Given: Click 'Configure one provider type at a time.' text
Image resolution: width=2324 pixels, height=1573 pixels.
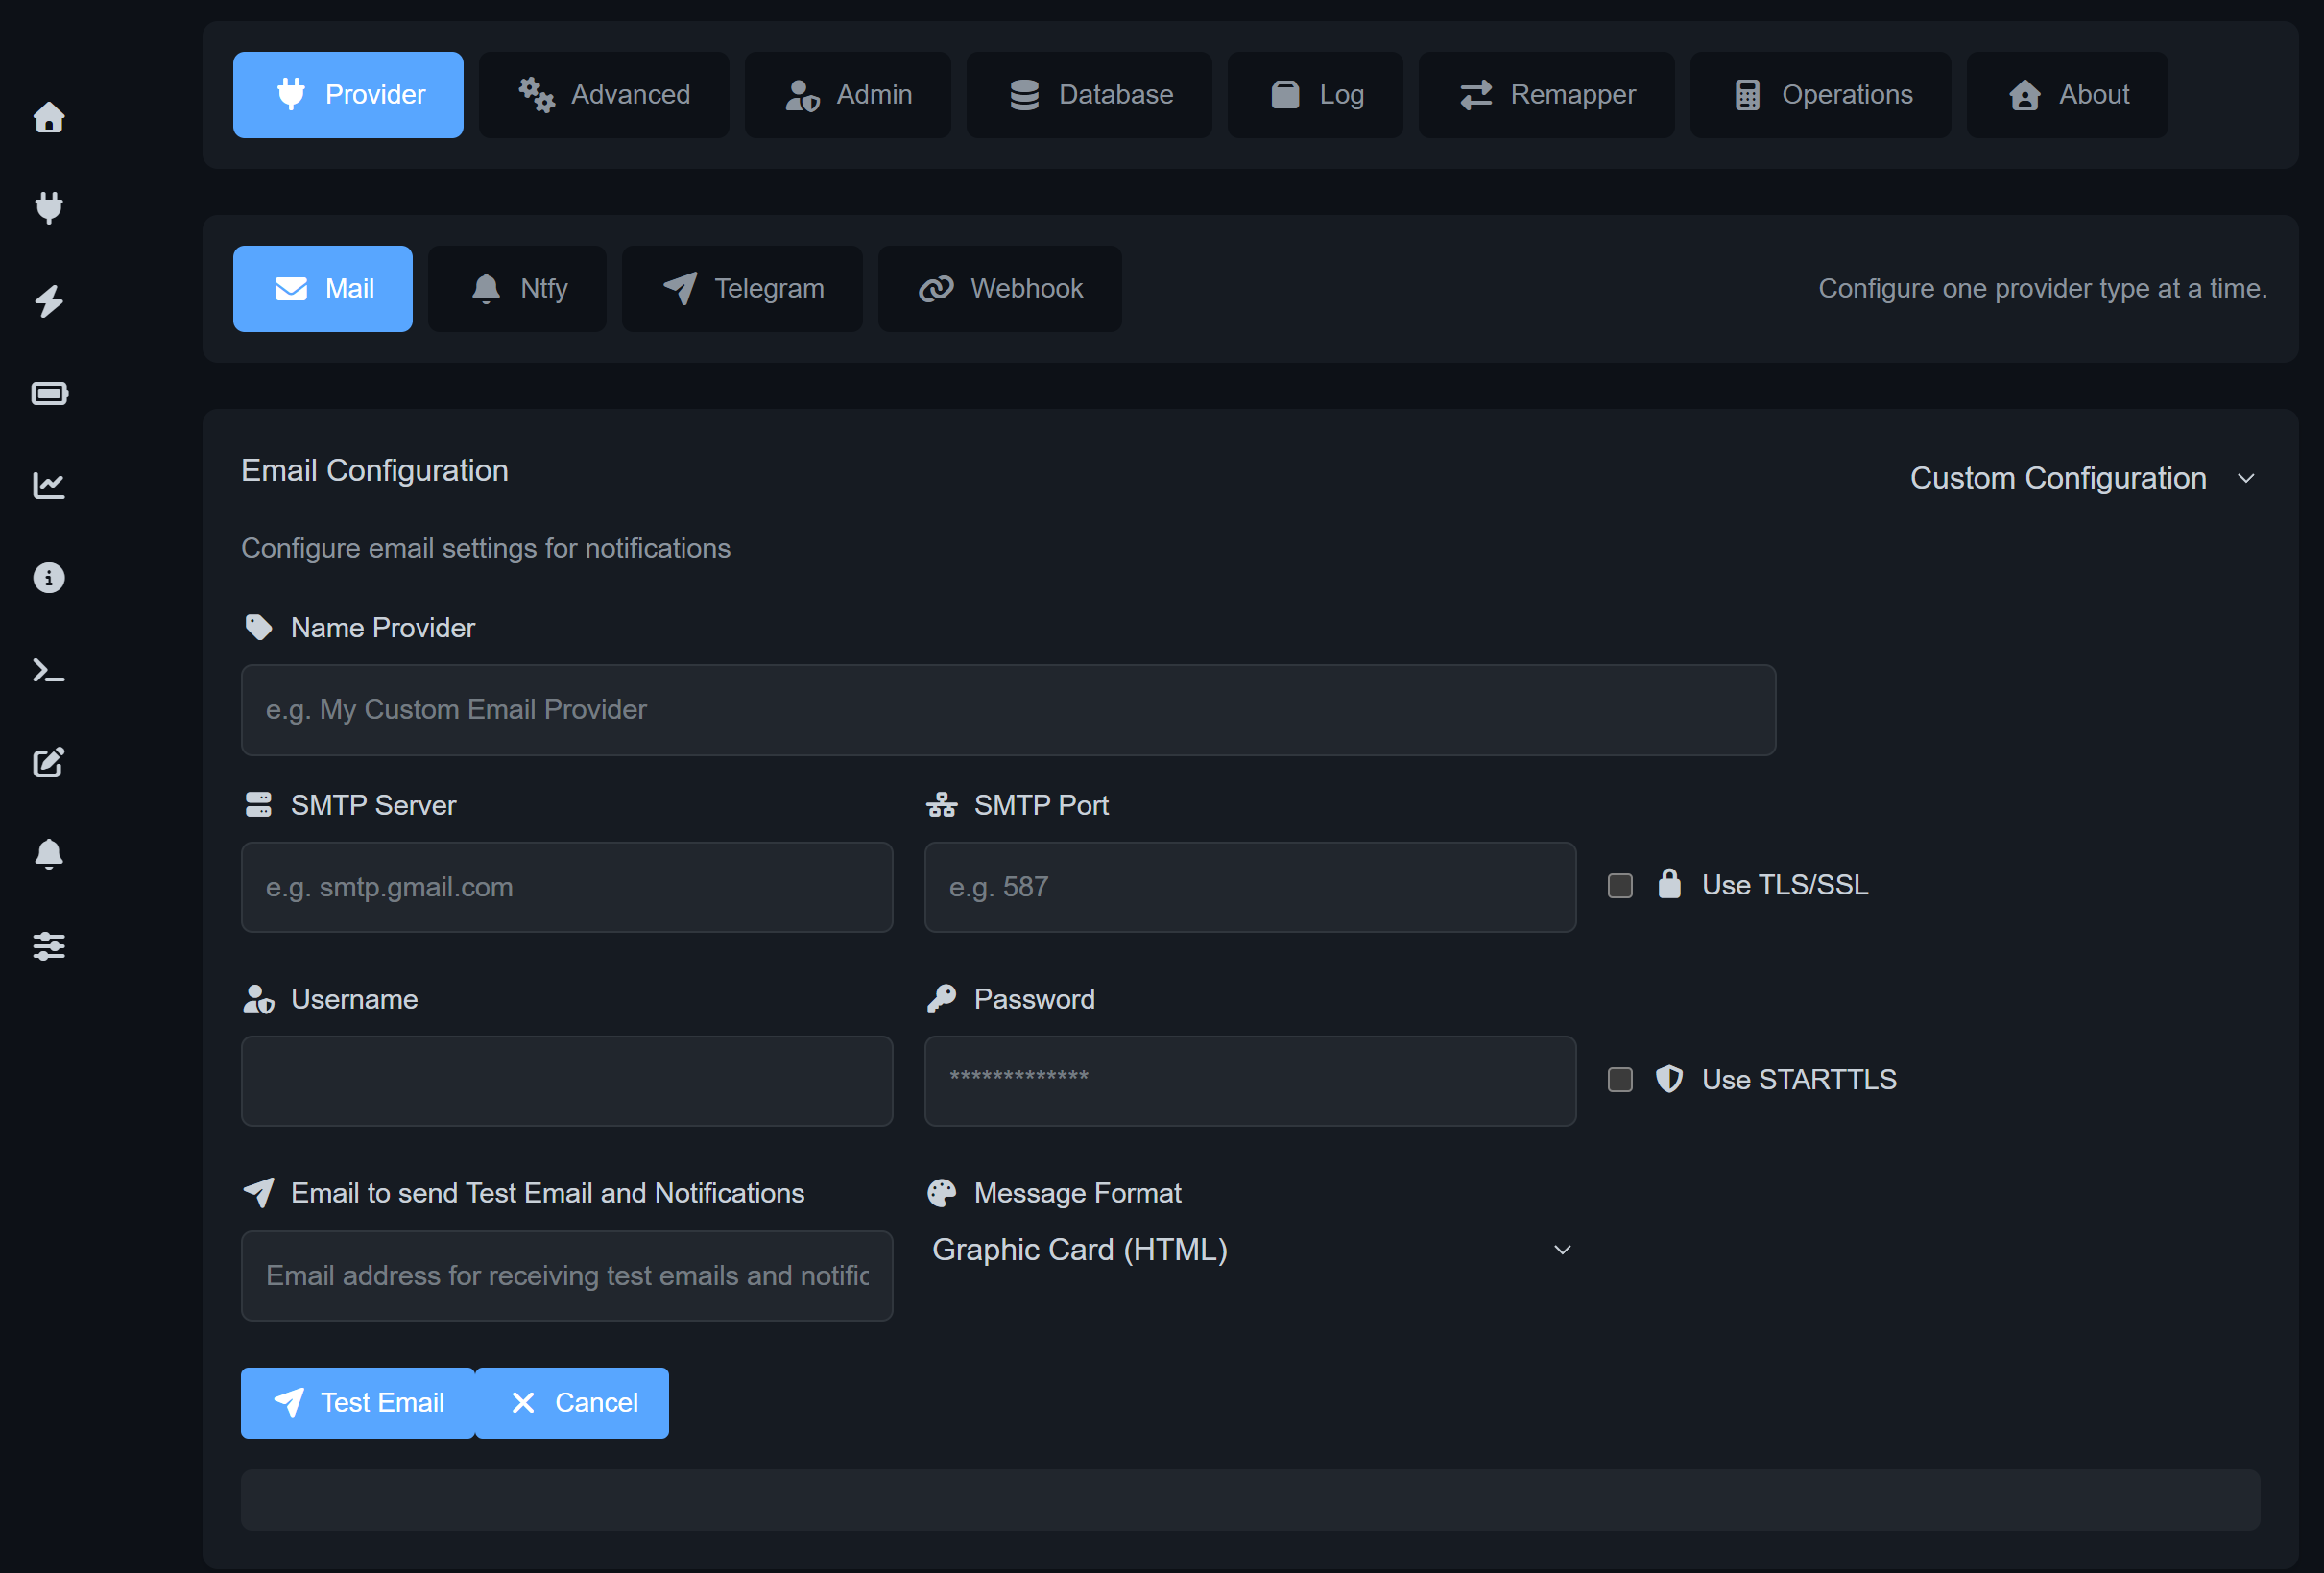Looking at the screenshot, I should [2042, 289].
